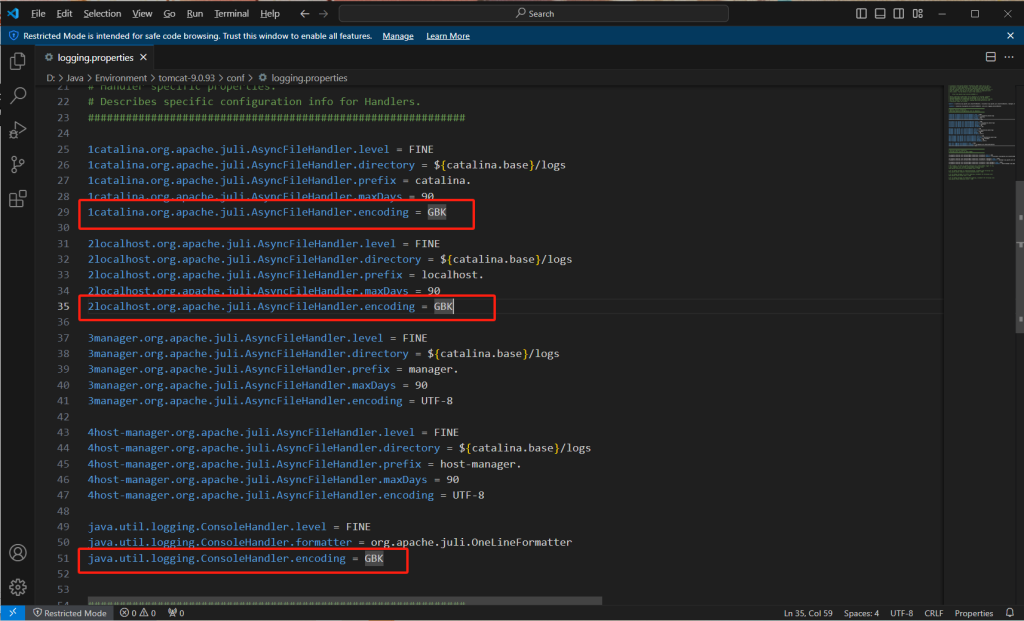The image size is (1024, 621).
Task: Expand logging.properties breadcrumb item
Action: [x=302, y=78]
